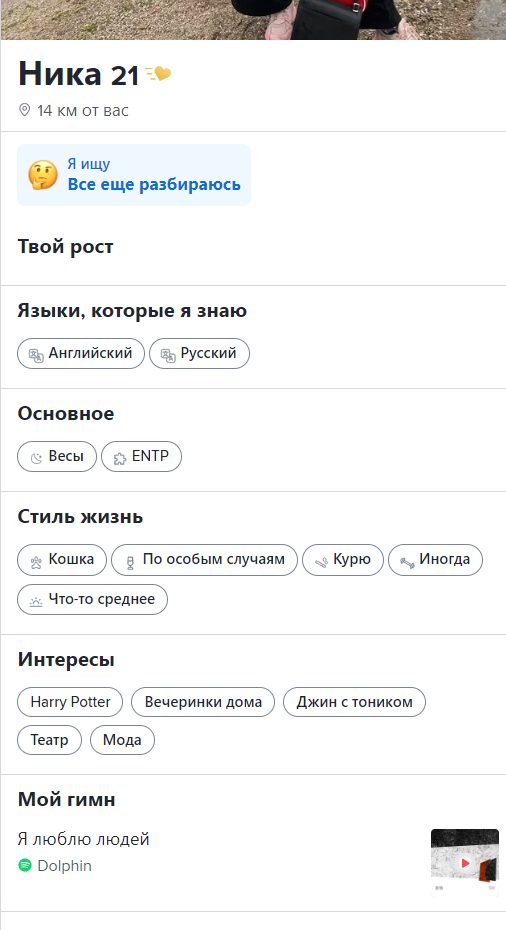Select the Мода interest chip
The height and width of the screenshot is (930, 506).
click(122, 740)
